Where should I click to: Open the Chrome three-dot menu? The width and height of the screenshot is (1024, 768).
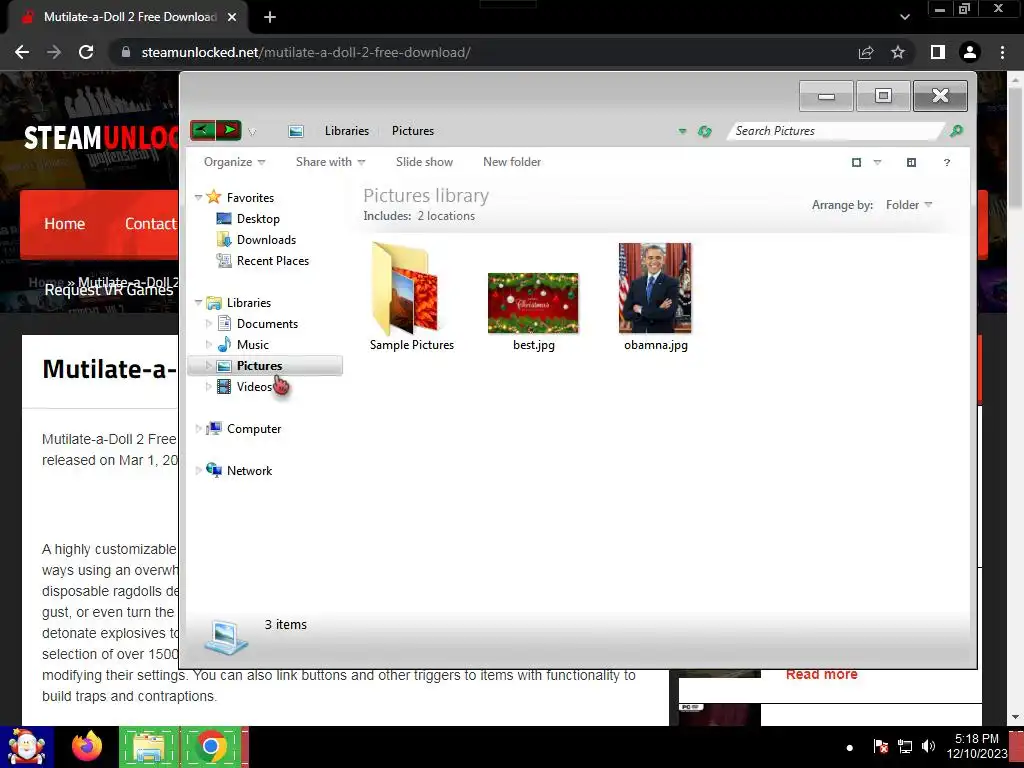[x=1002, y=52]
